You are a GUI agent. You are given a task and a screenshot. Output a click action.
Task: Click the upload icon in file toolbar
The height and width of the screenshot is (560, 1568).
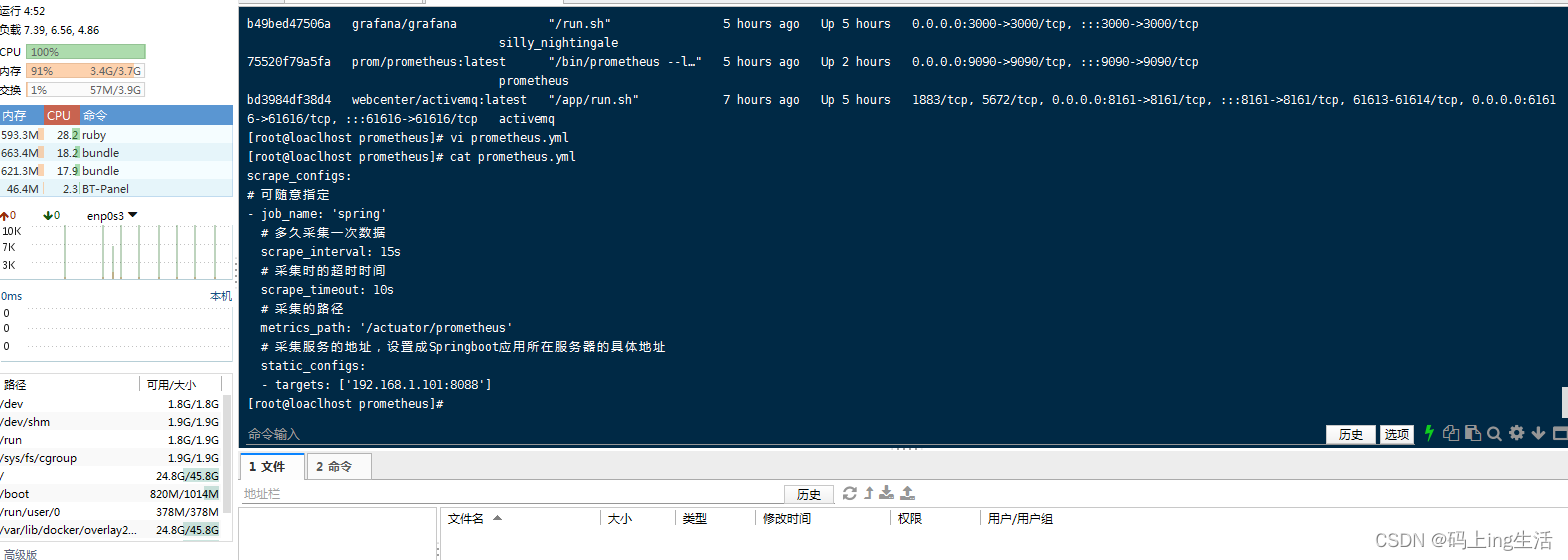(x=907, y=493)
